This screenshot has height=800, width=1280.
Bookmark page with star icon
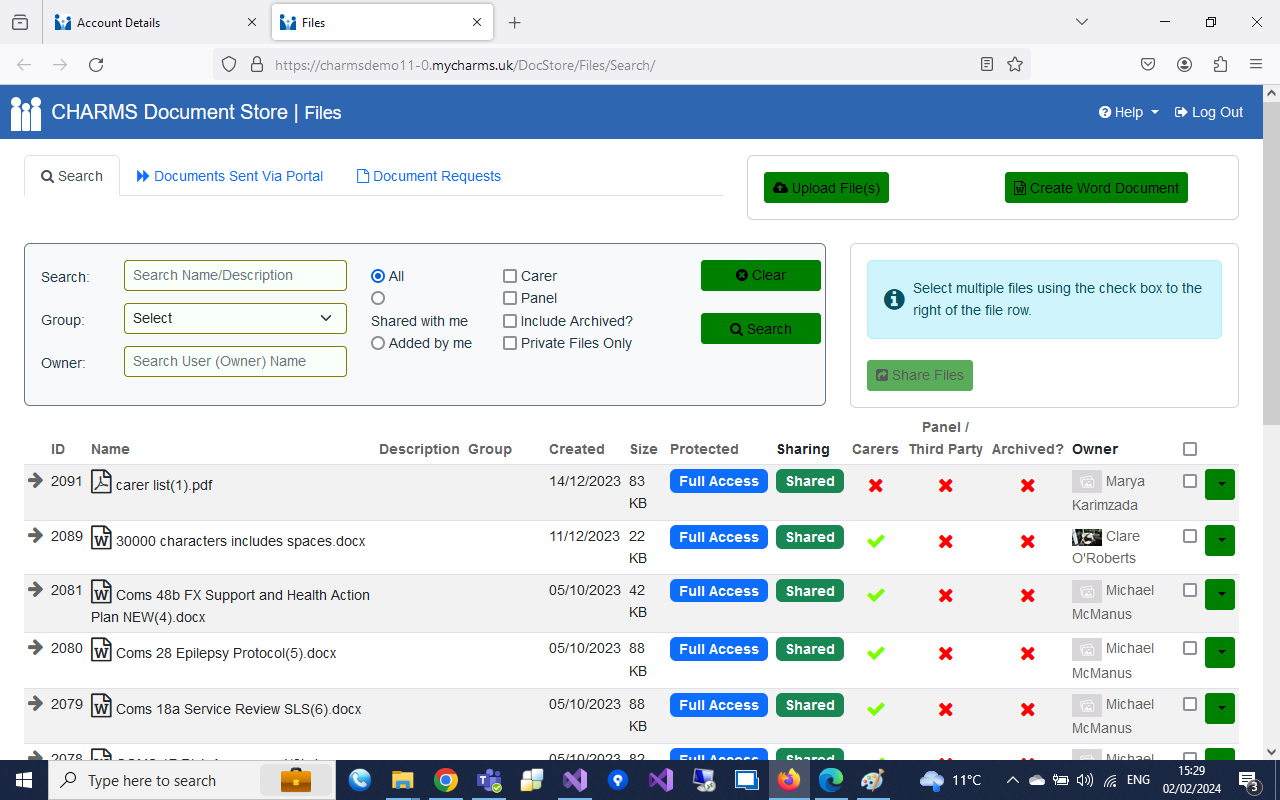coord(1015,65)
